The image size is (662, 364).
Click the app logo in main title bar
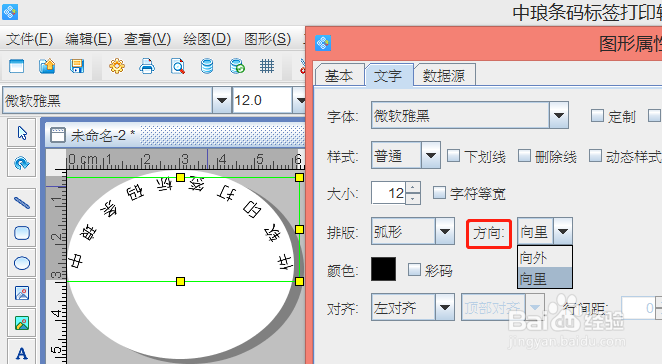(10, 12)
